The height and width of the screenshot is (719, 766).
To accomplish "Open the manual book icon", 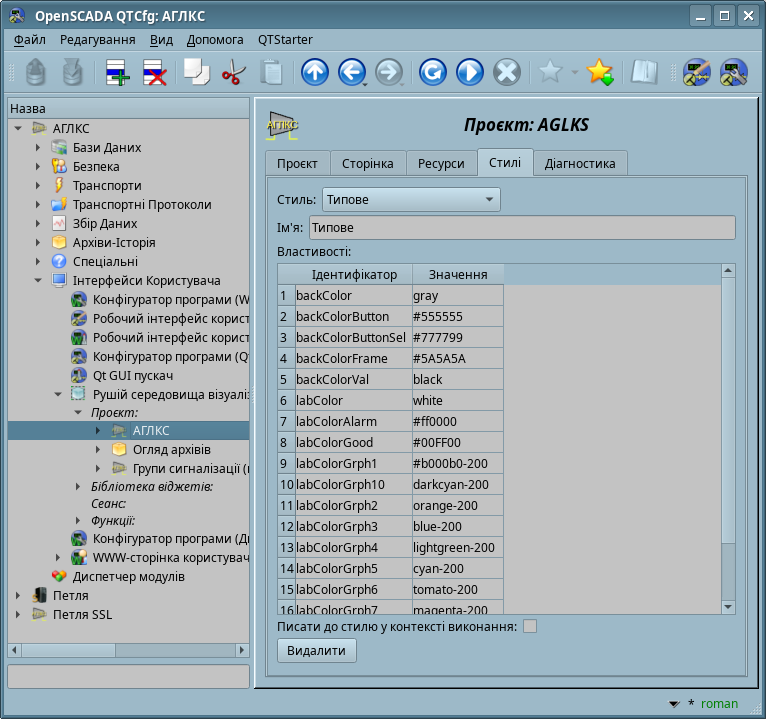I will (x=643, y=73).
